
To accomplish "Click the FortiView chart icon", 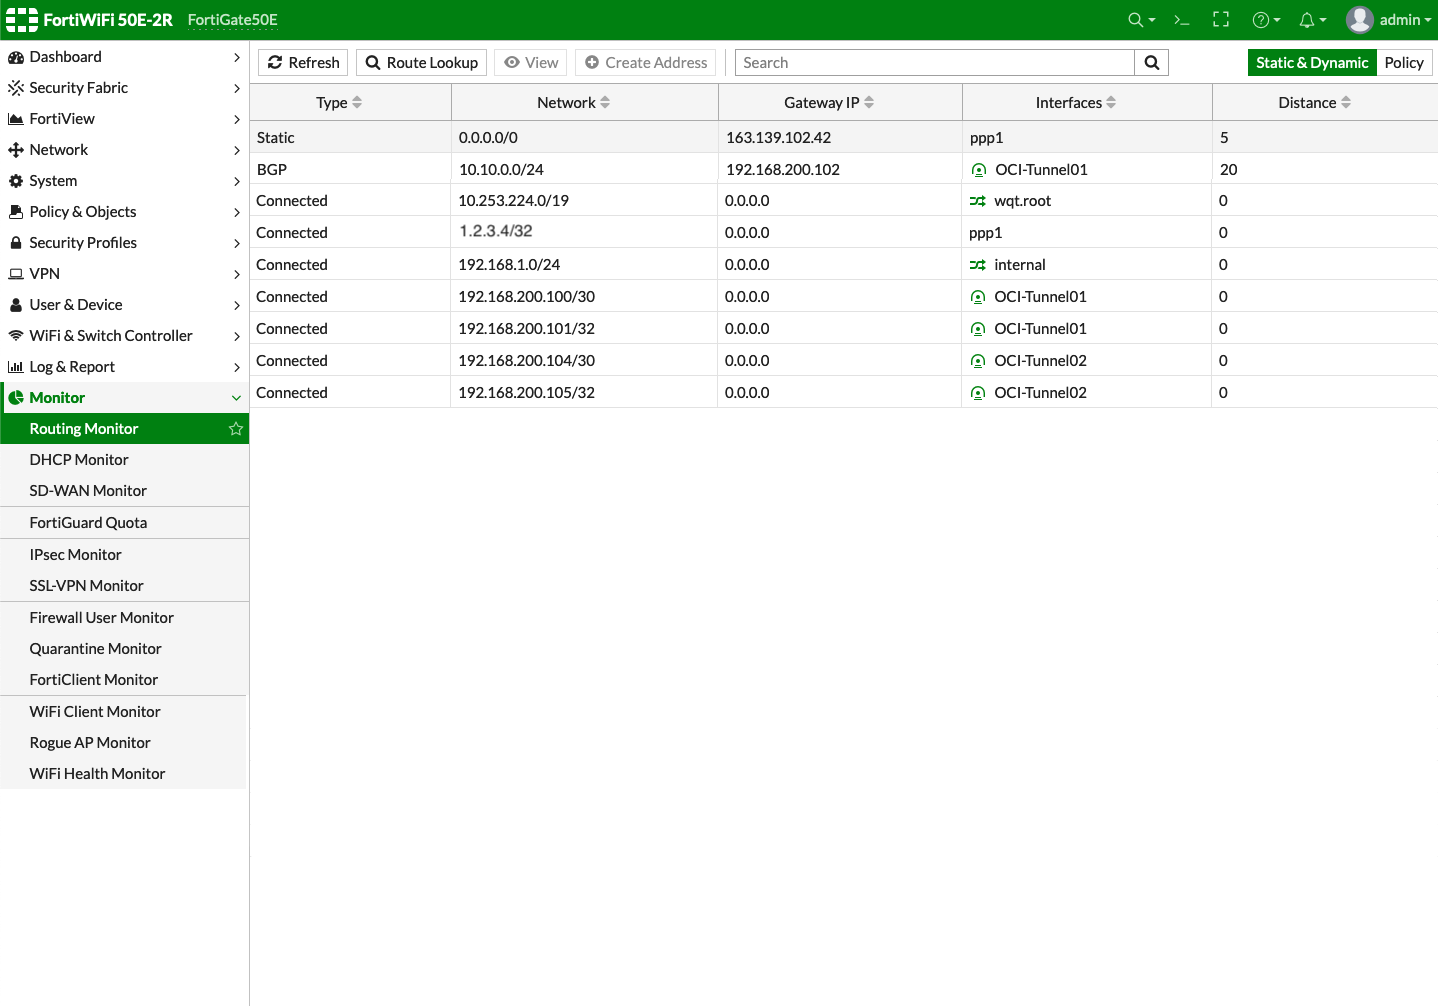I will (16, 119).
